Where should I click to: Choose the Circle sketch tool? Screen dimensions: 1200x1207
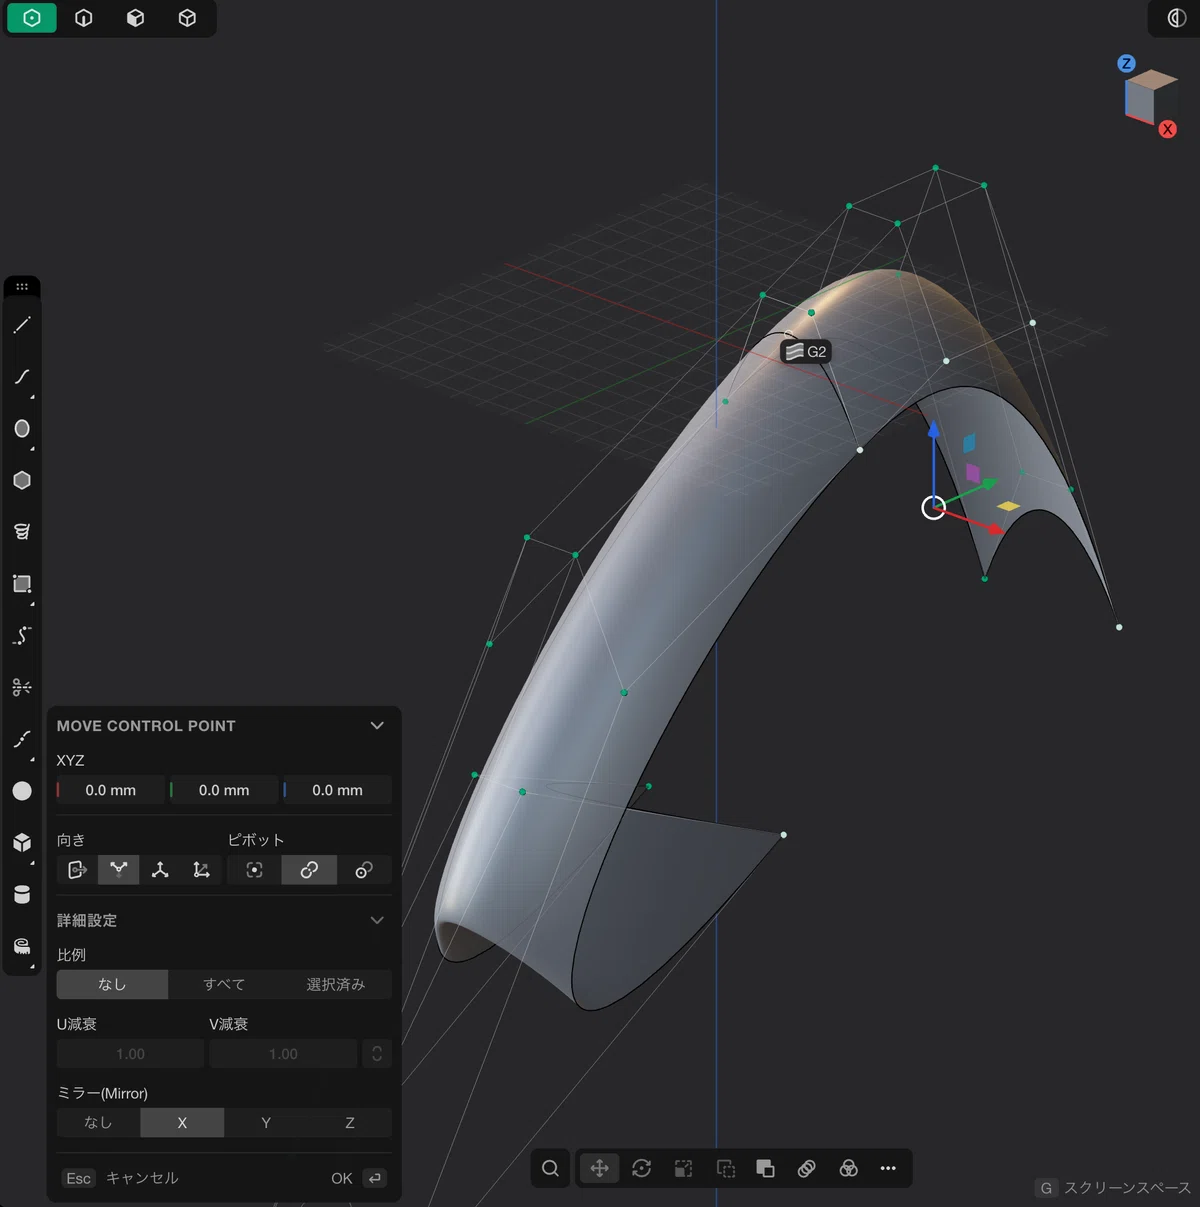coord(22,429)
